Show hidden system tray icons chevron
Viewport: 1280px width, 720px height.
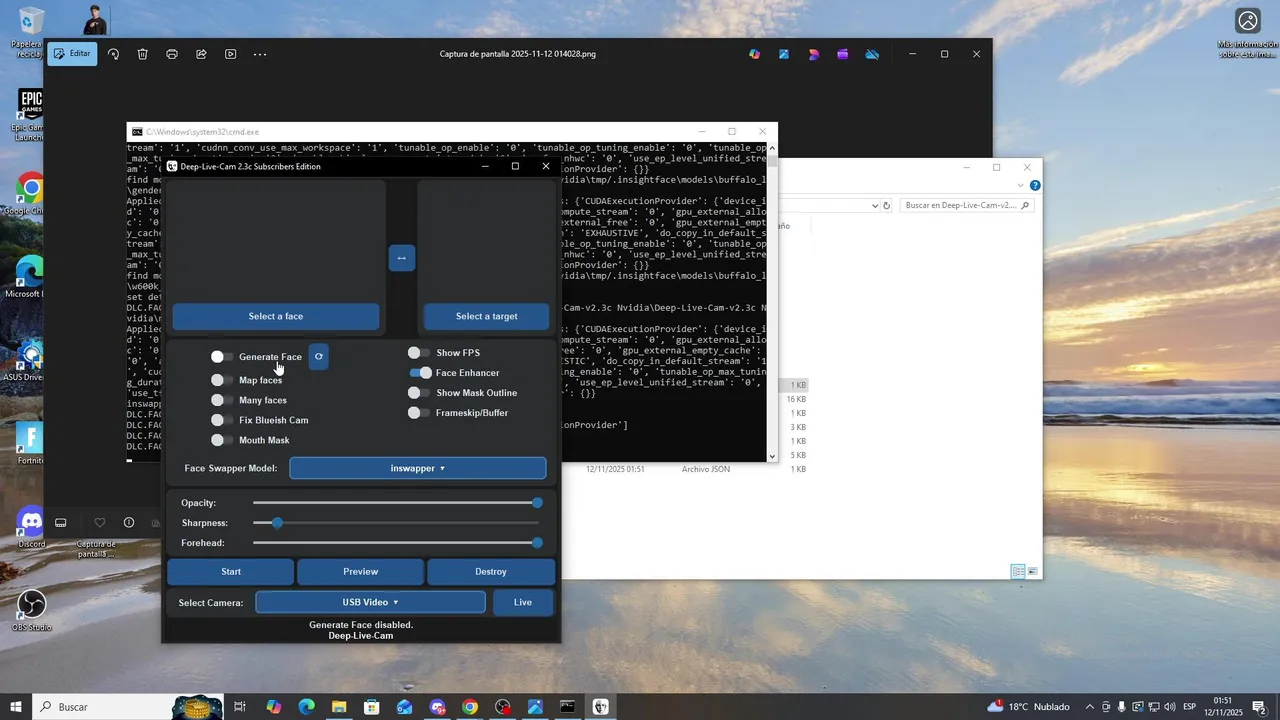pyautogui.click(x=1090, y=707)
